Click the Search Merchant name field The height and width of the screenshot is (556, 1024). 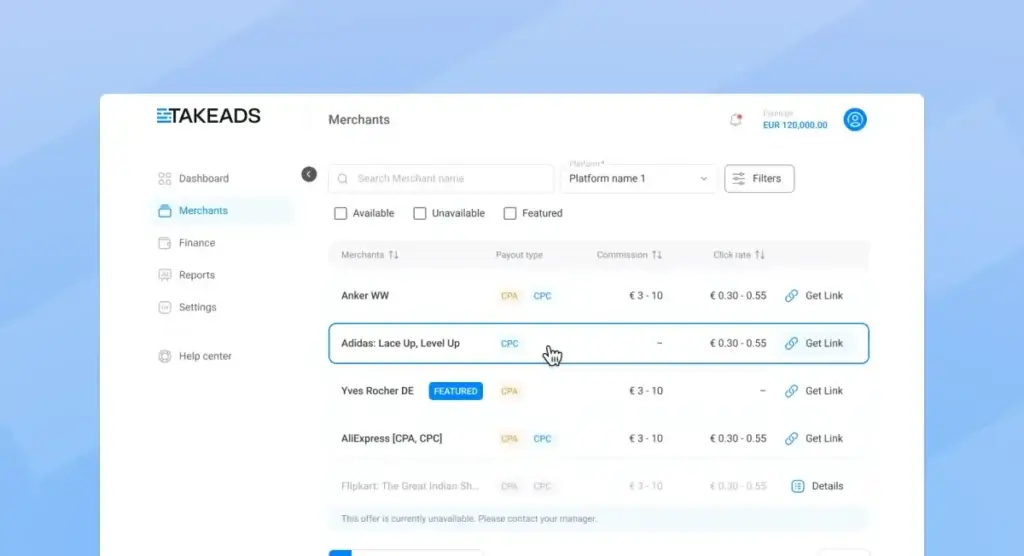click(441, 178)
